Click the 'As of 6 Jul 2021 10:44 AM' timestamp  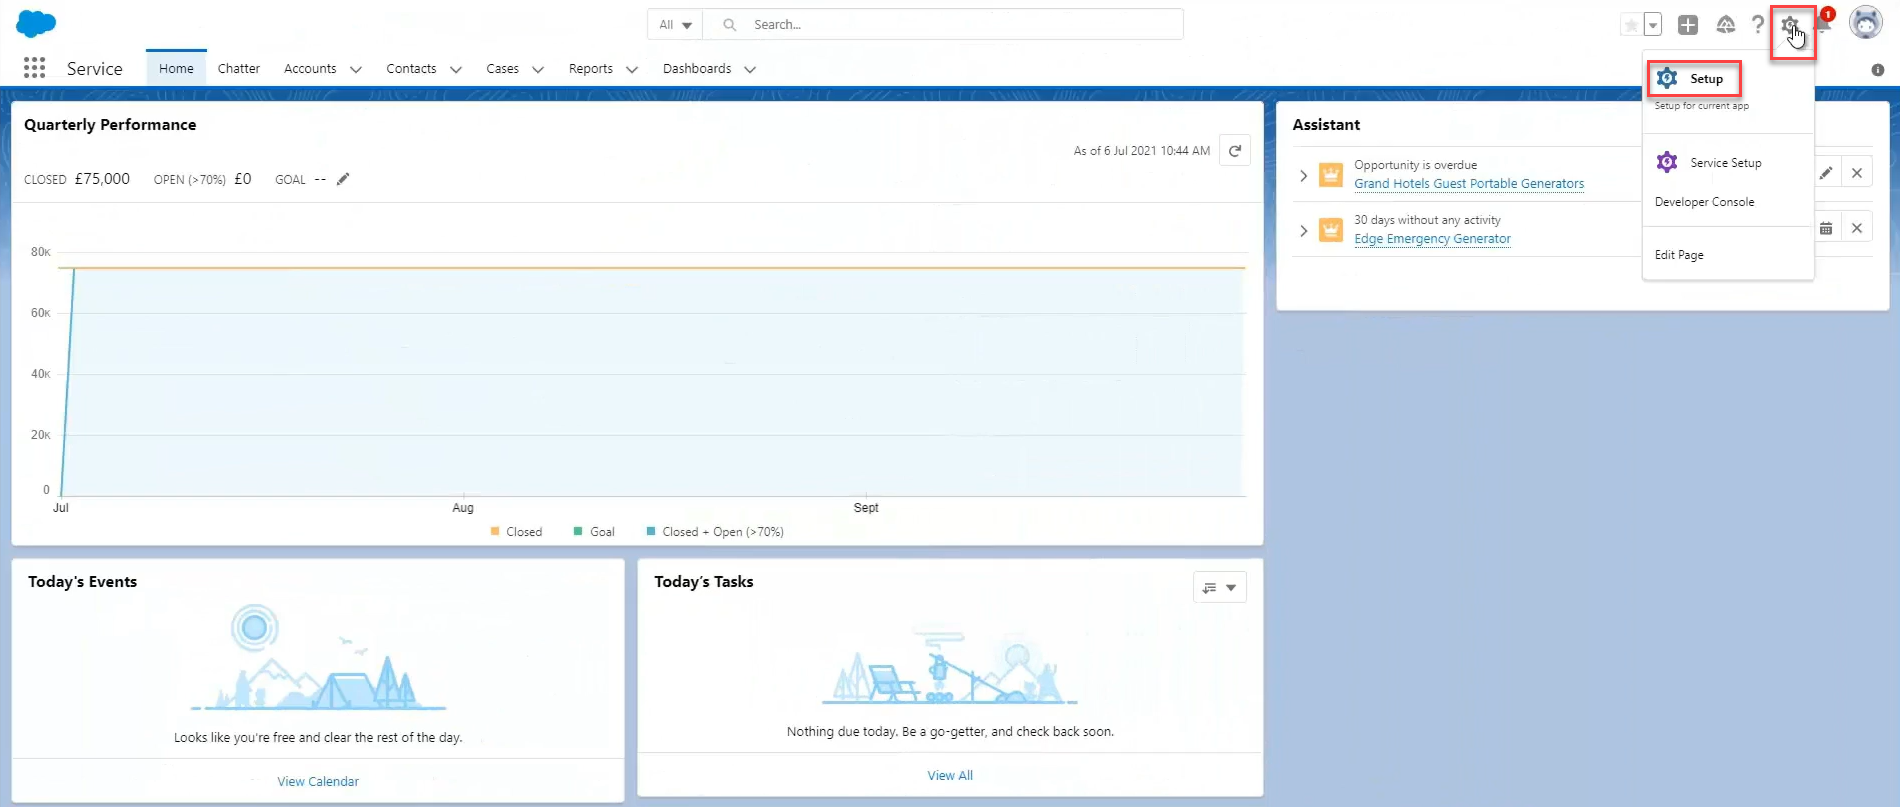pyautogui.click(x=1142, y=151)
